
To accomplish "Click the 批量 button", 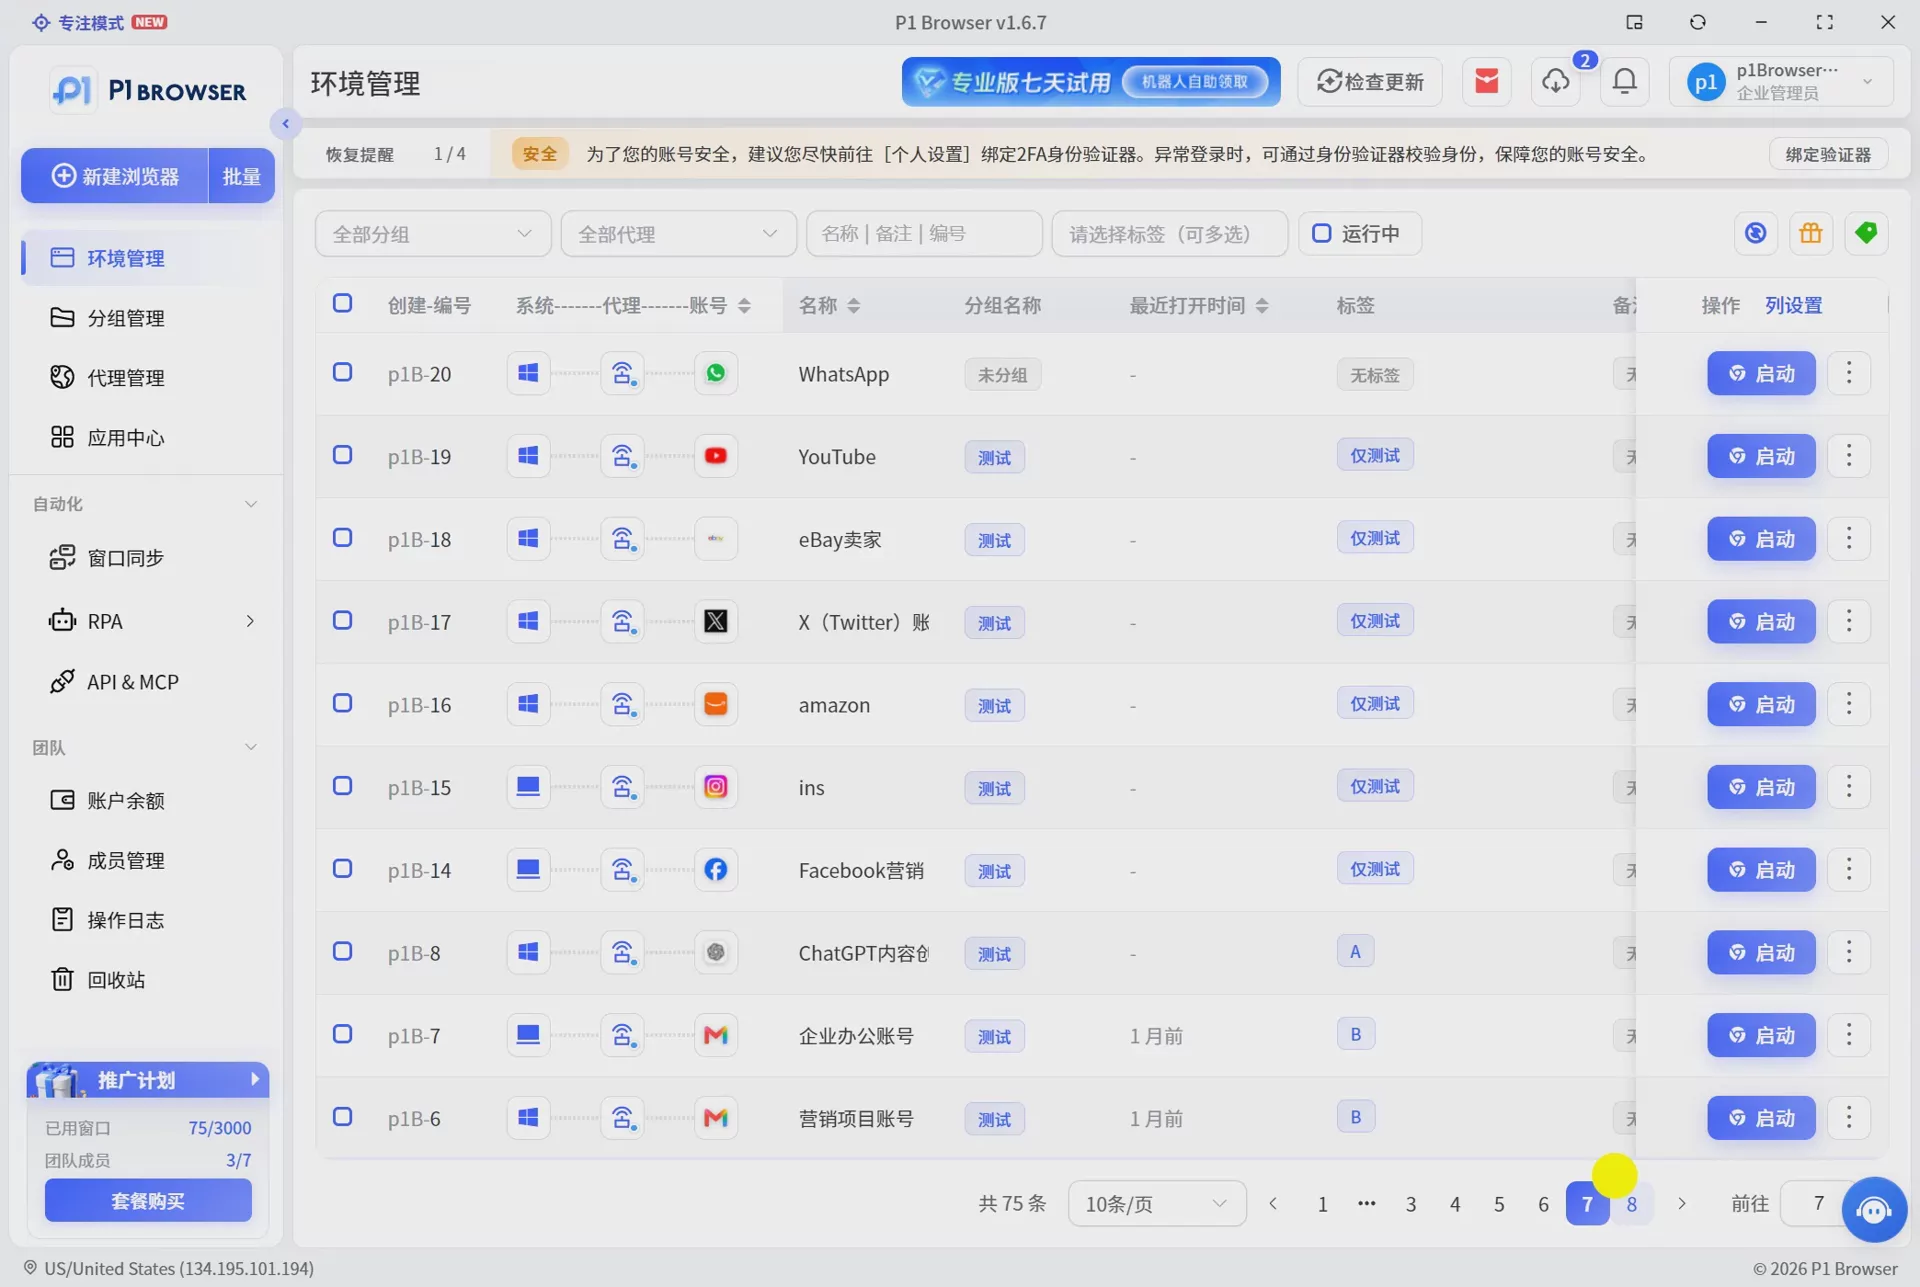I will [x=241, y=176].
